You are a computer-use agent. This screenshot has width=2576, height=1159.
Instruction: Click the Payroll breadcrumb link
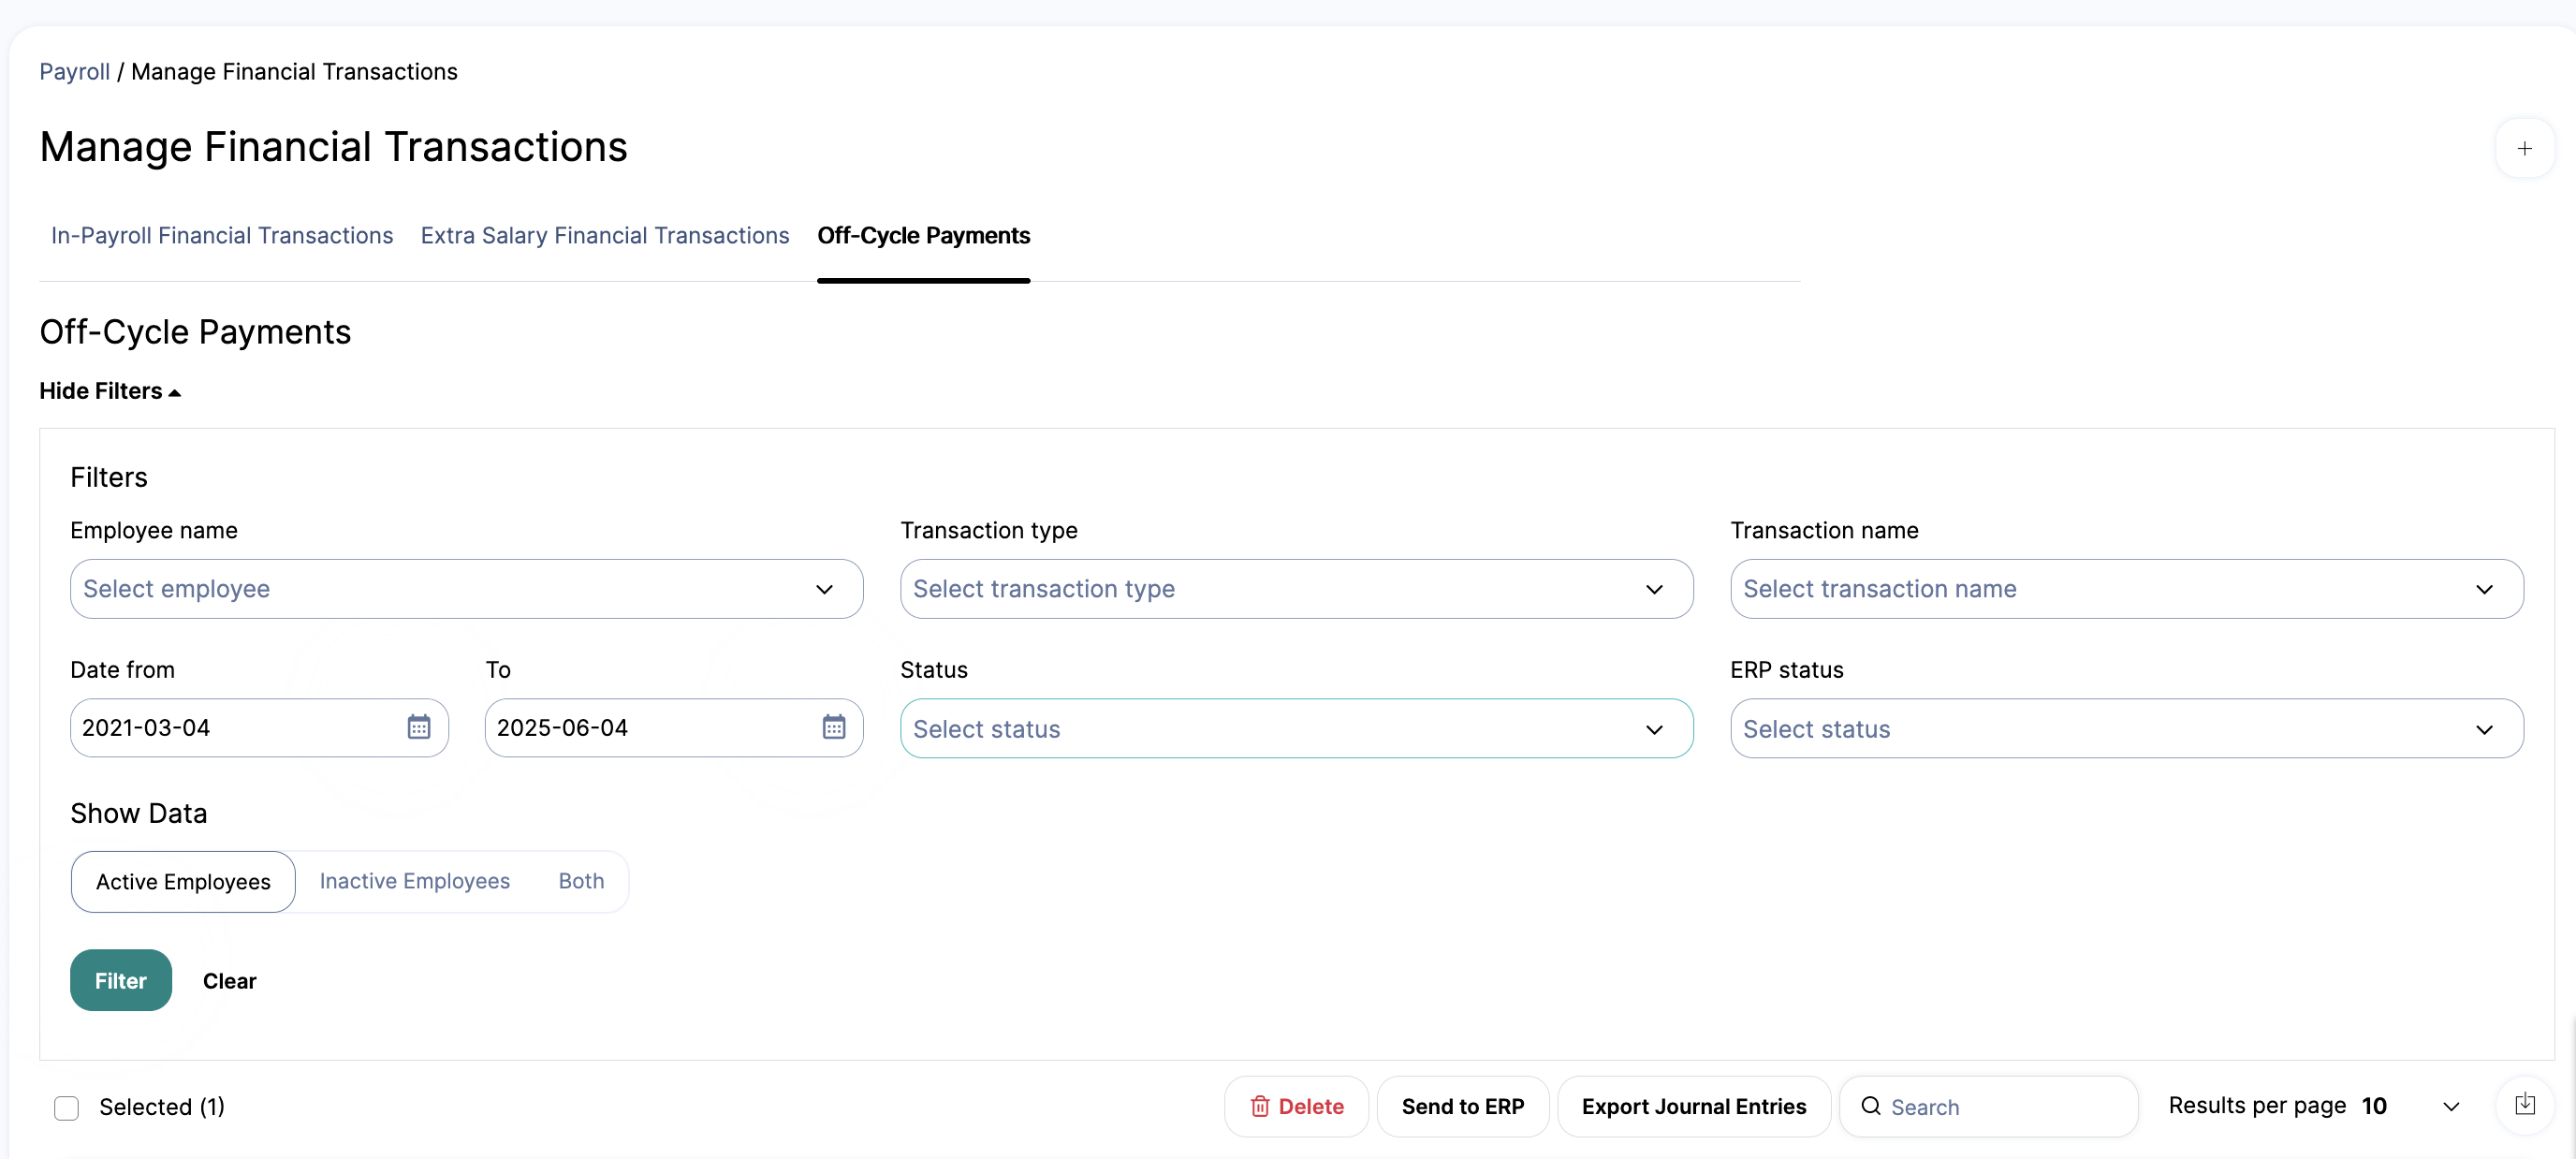pos(74,72)
